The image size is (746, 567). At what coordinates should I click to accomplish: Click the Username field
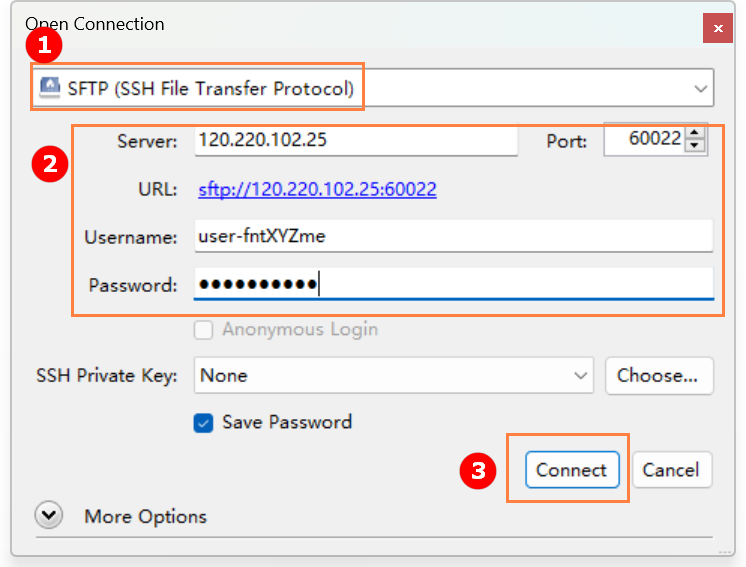click(453, 237)
